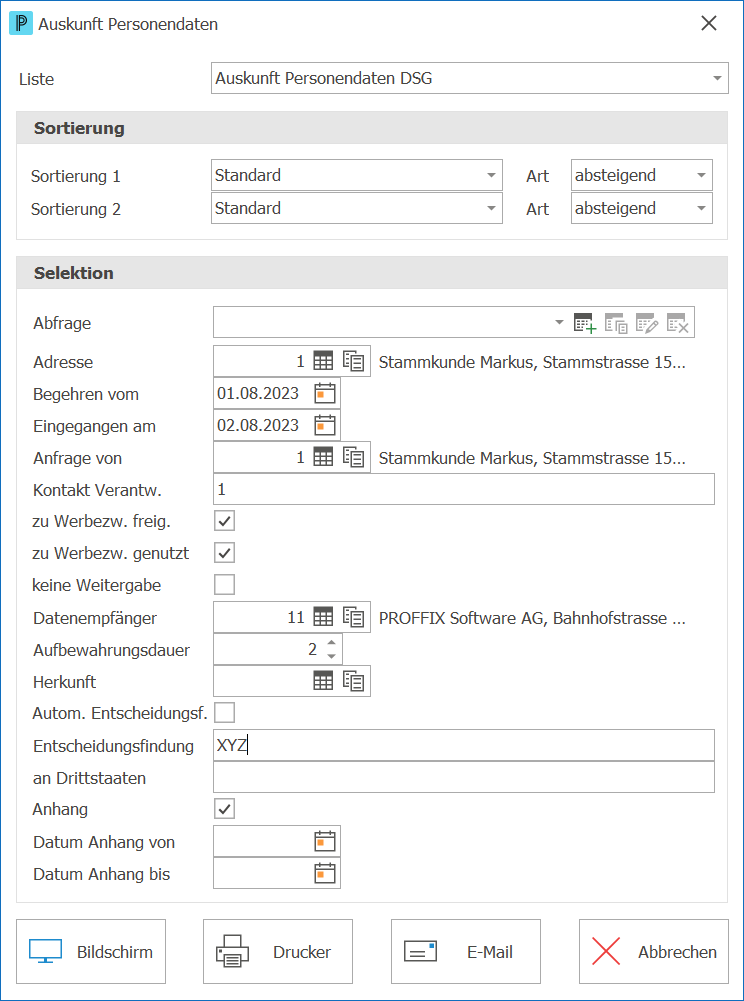Send list via E-Mail
This screenshot has height=1001, width=744.
466,952
